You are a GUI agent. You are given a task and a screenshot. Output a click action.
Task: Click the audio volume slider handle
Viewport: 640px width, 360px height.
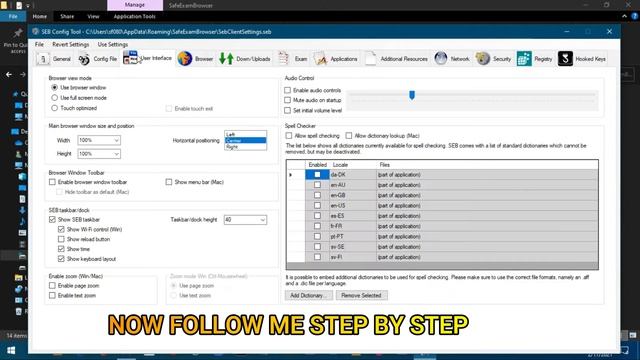(x=412, y=95)
